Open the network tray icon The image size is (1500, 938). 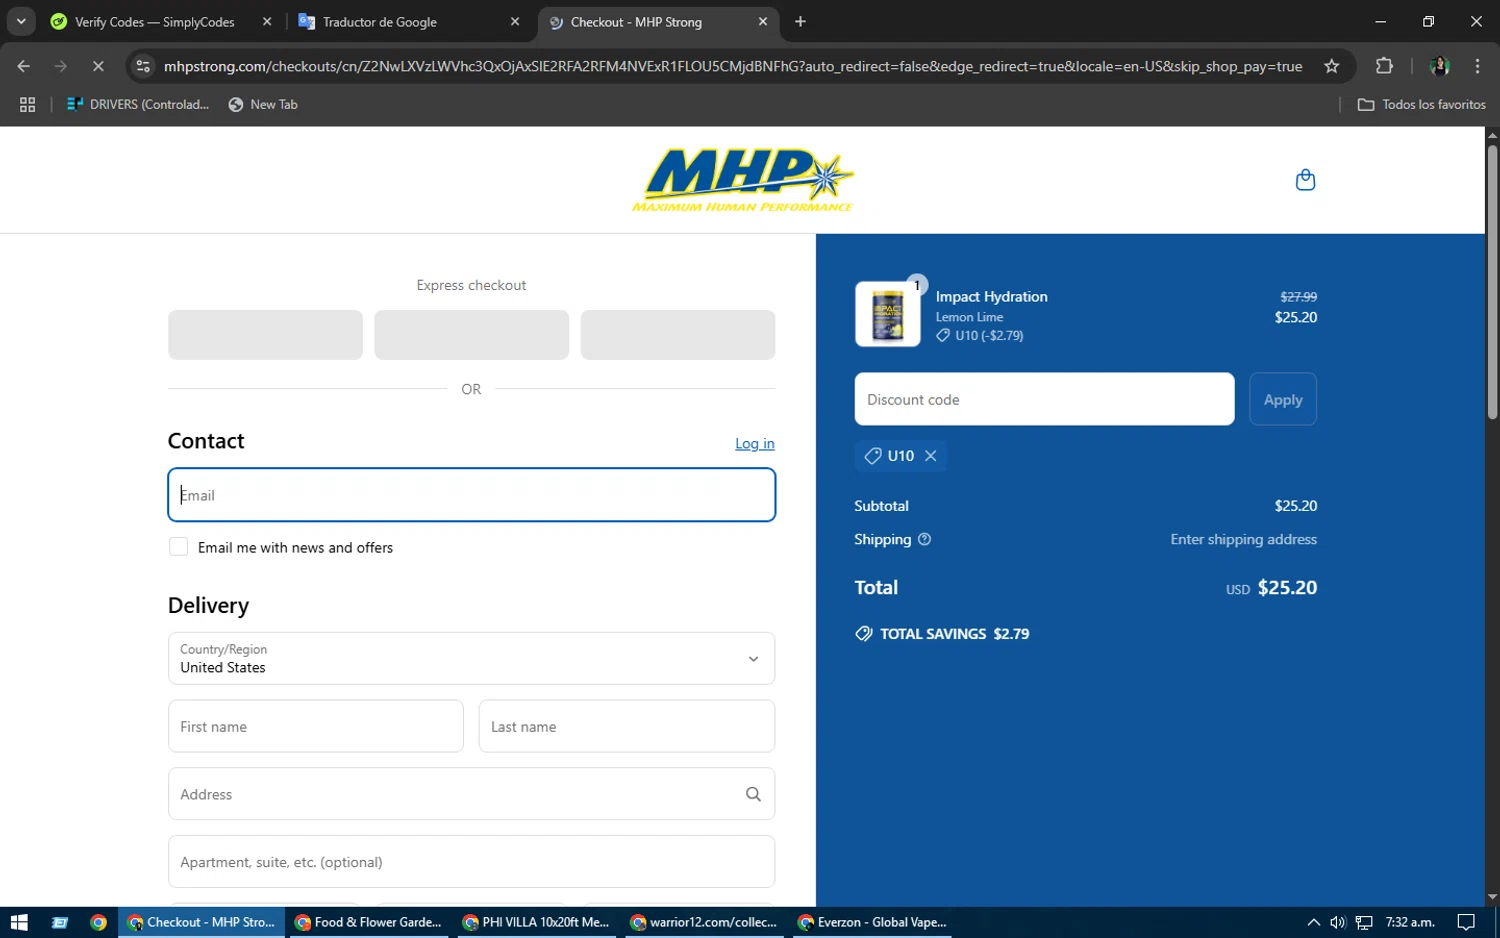tap(1364, 922)
